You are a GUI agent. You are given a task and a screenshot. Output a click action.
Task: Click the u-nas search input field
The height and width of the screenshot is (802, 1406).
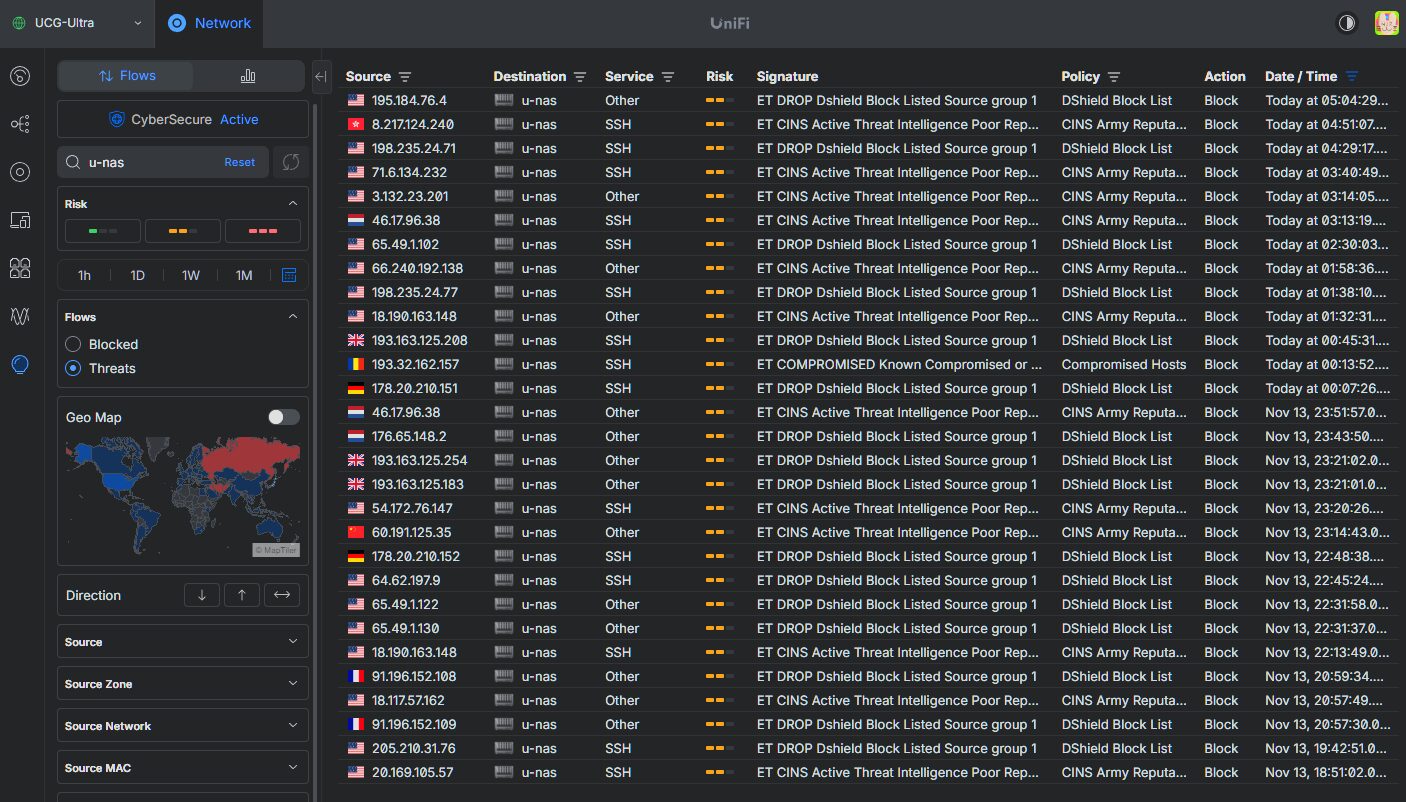(150, 162)
